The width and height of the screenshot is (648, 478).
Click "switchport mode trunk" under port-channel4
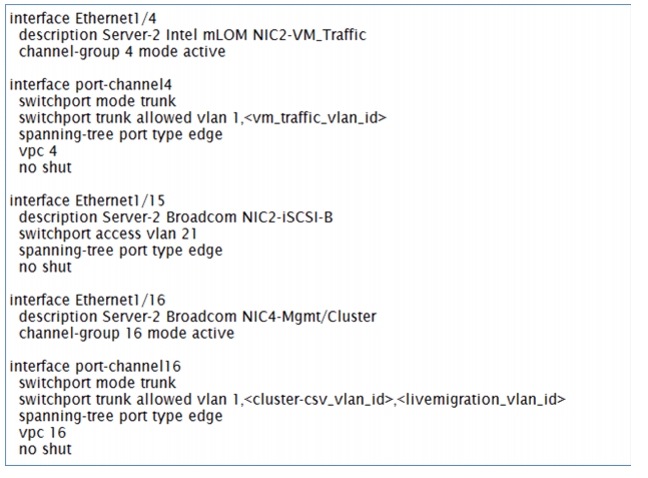click(97, 101)
